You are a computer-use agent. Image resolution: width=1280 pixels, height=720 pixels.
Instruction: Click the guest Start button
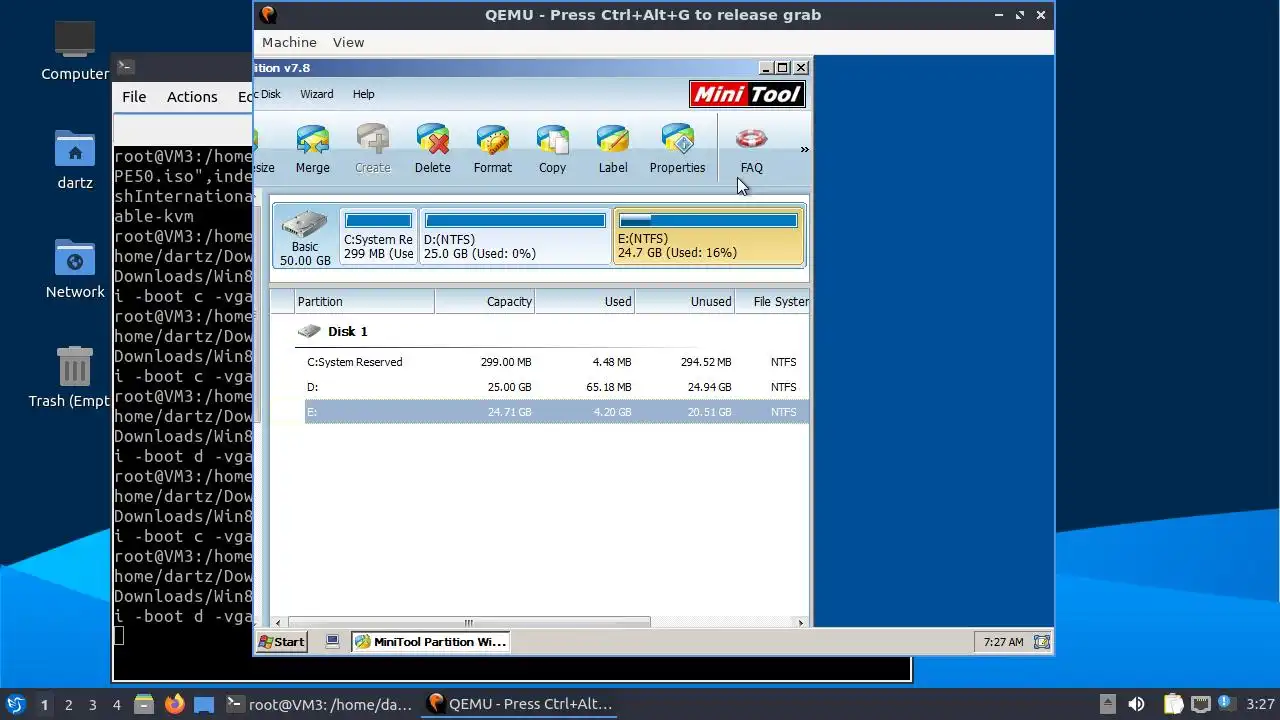tap(281, 642)
